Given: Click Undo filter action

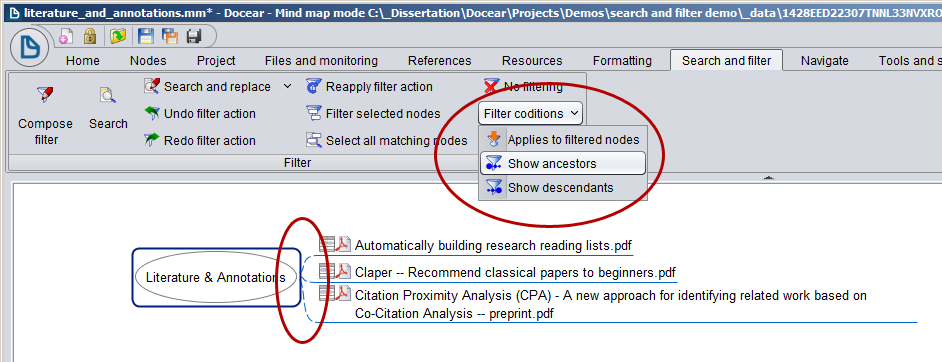Looking at the screenshot, I should pos(200,113).
